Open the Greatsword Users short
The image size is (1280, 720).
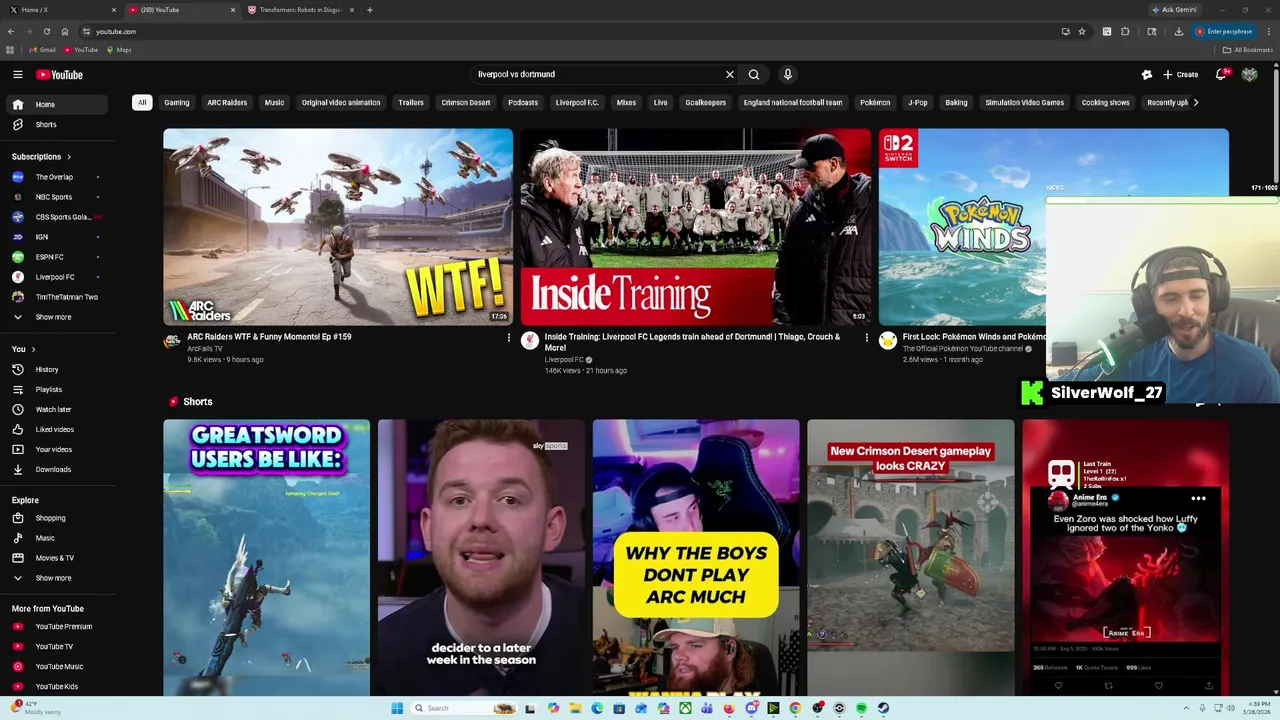tap(267, 557)
